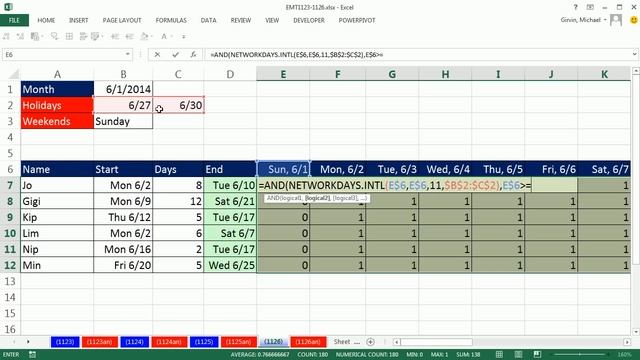Click the zoom slider in status bar

pos(580,354)
